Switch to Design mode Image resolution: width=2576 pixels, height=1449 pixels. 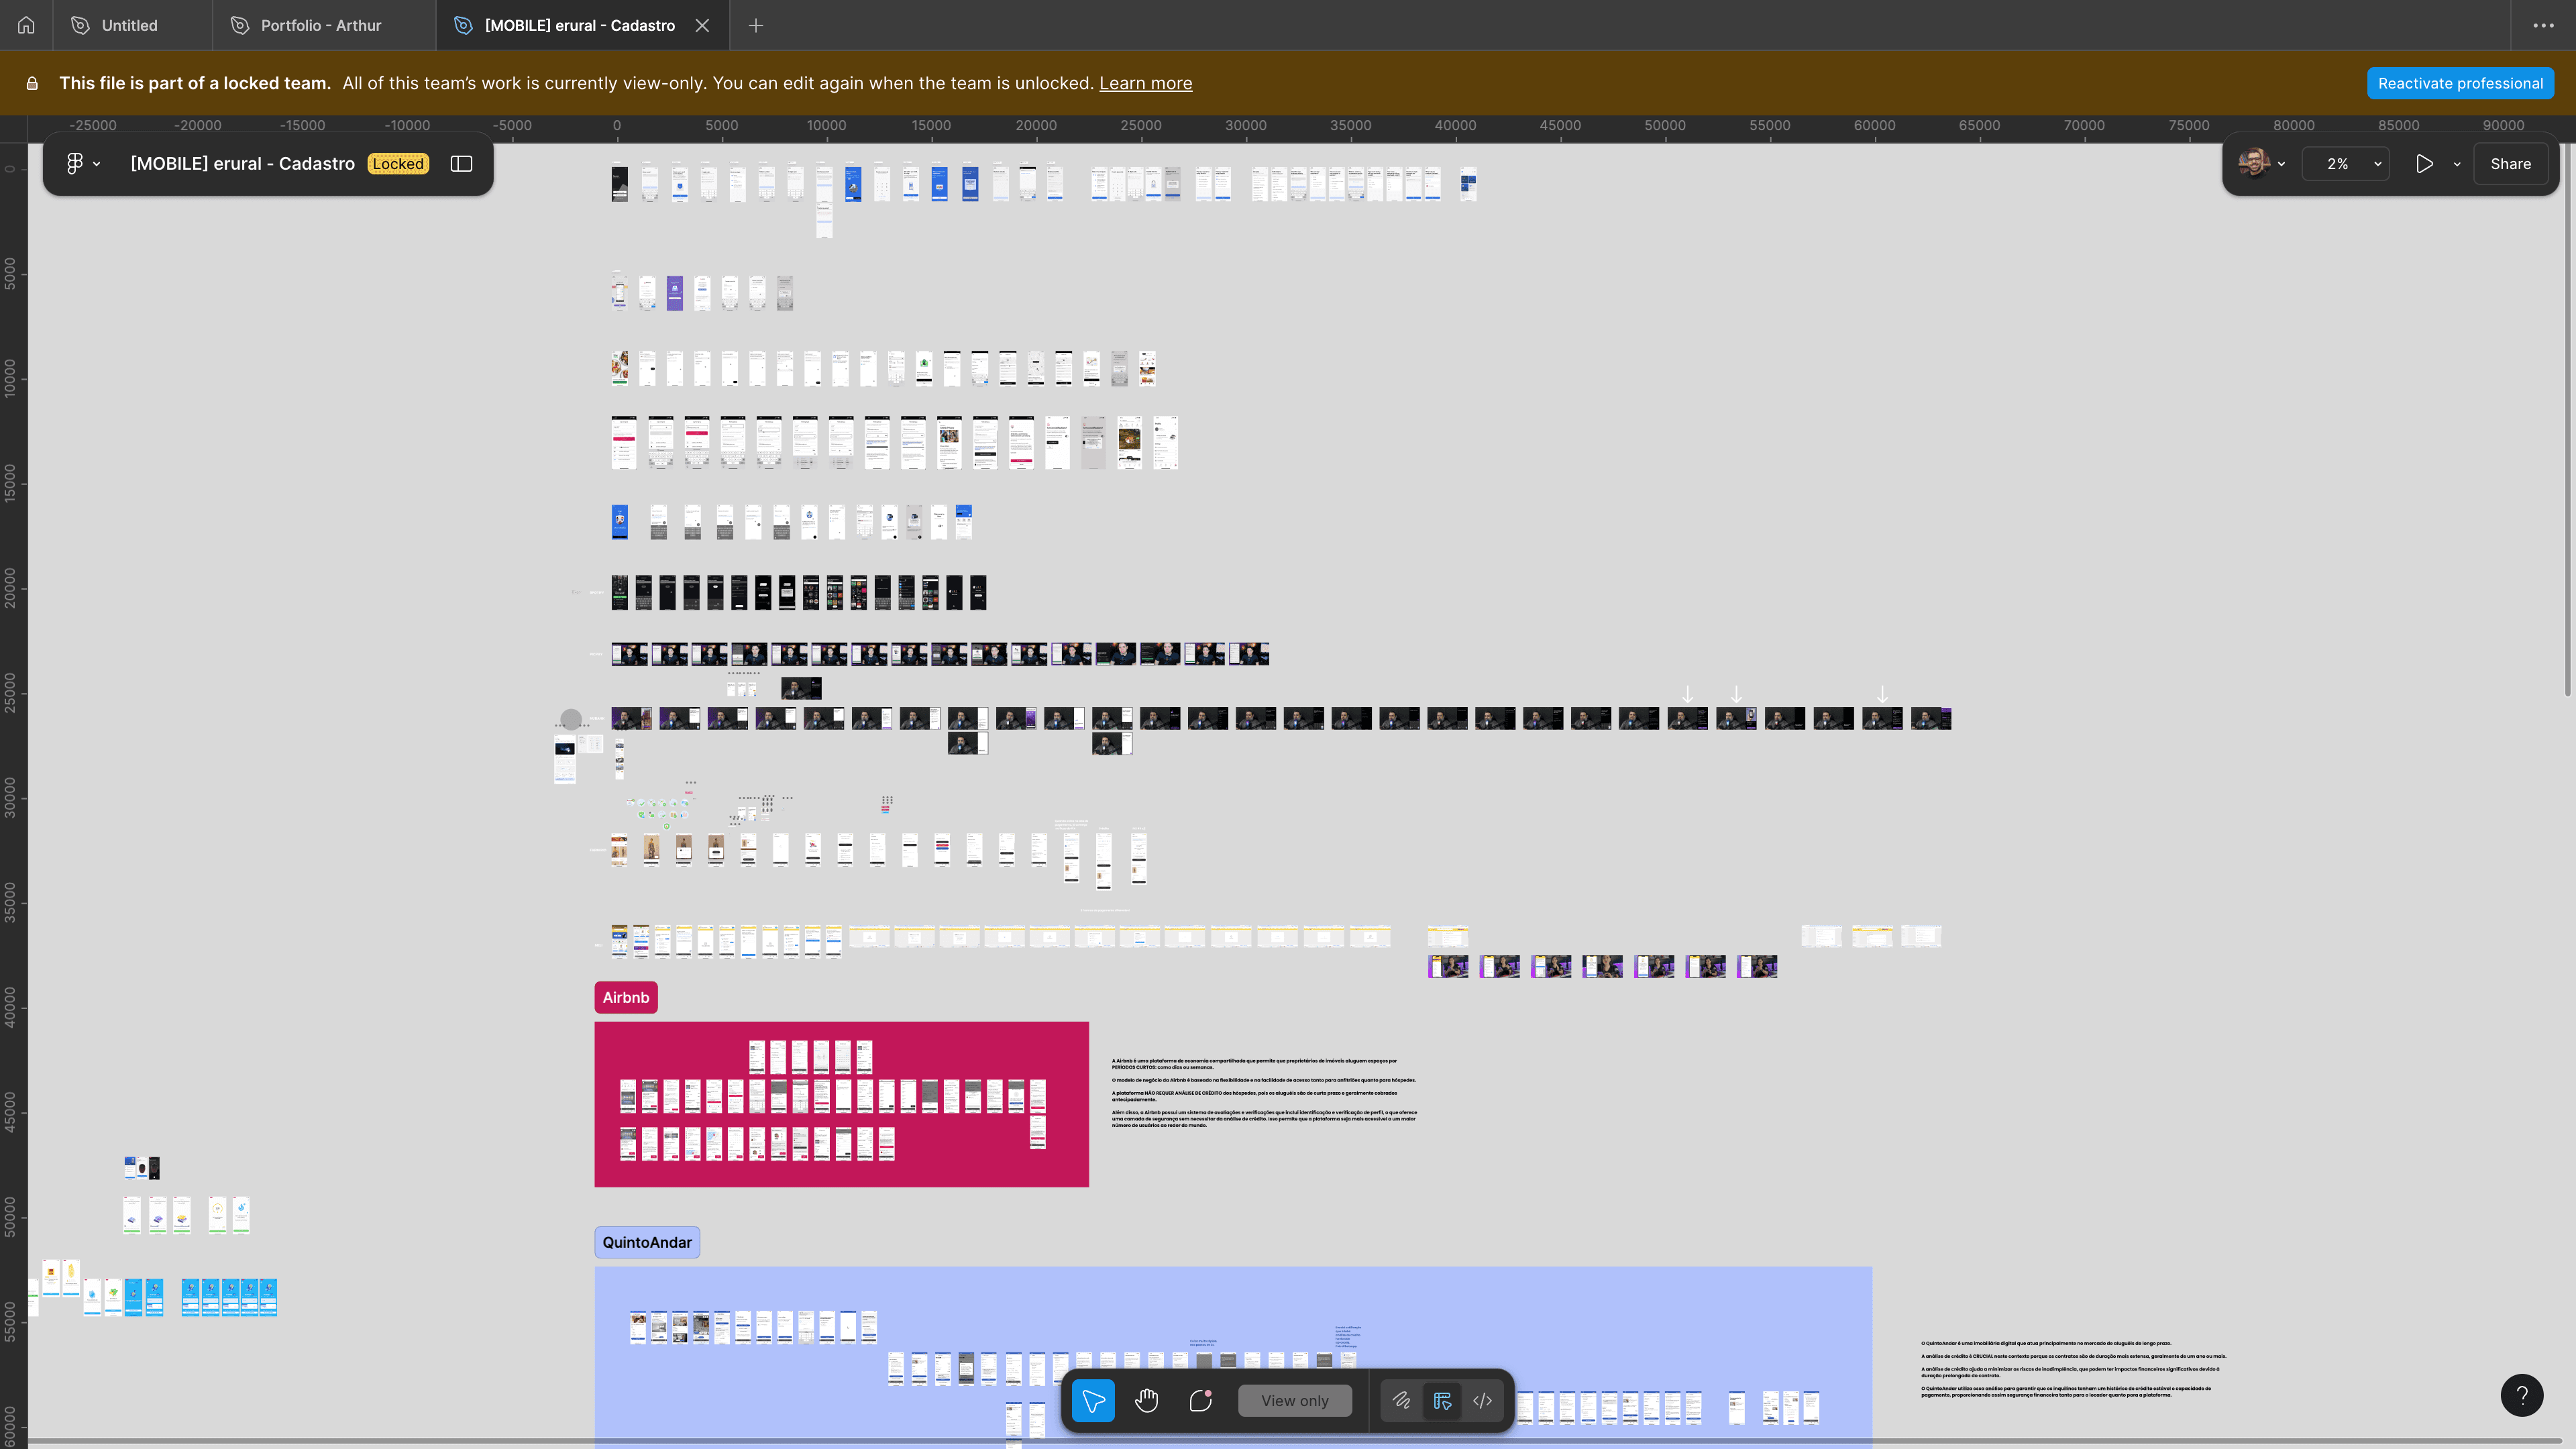[1442, 1401]
